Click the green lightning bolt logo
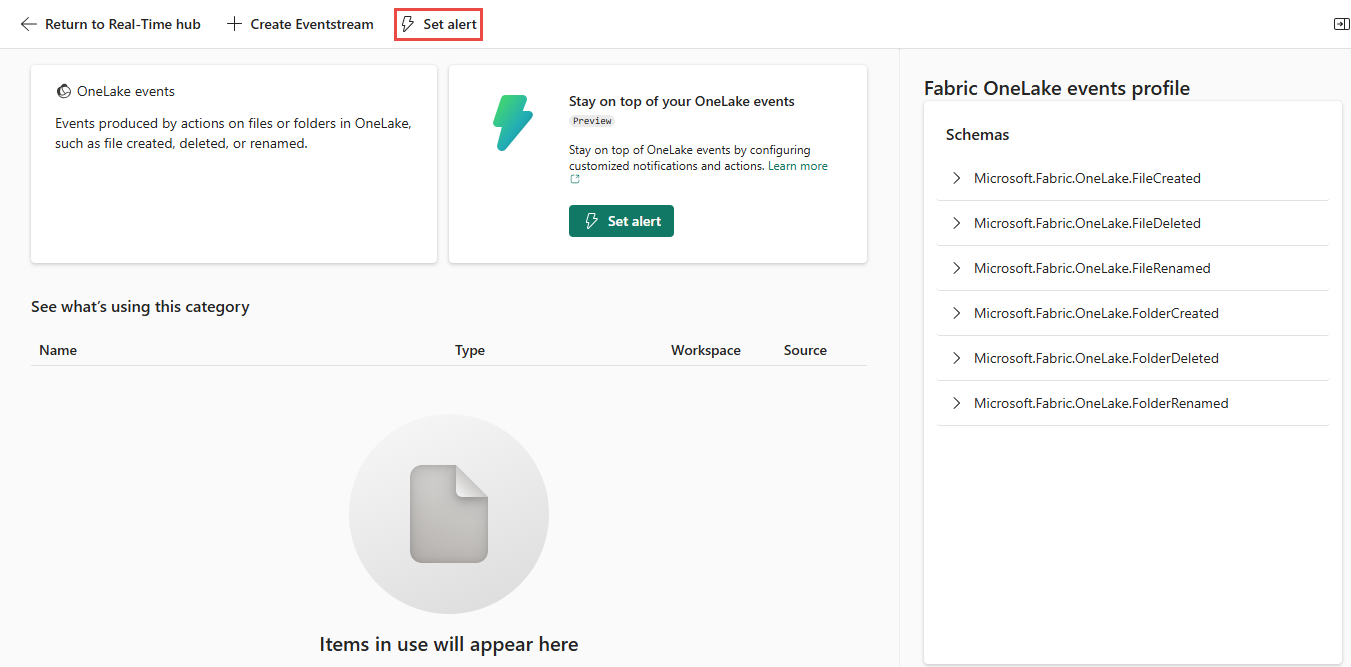 [513, 123]
